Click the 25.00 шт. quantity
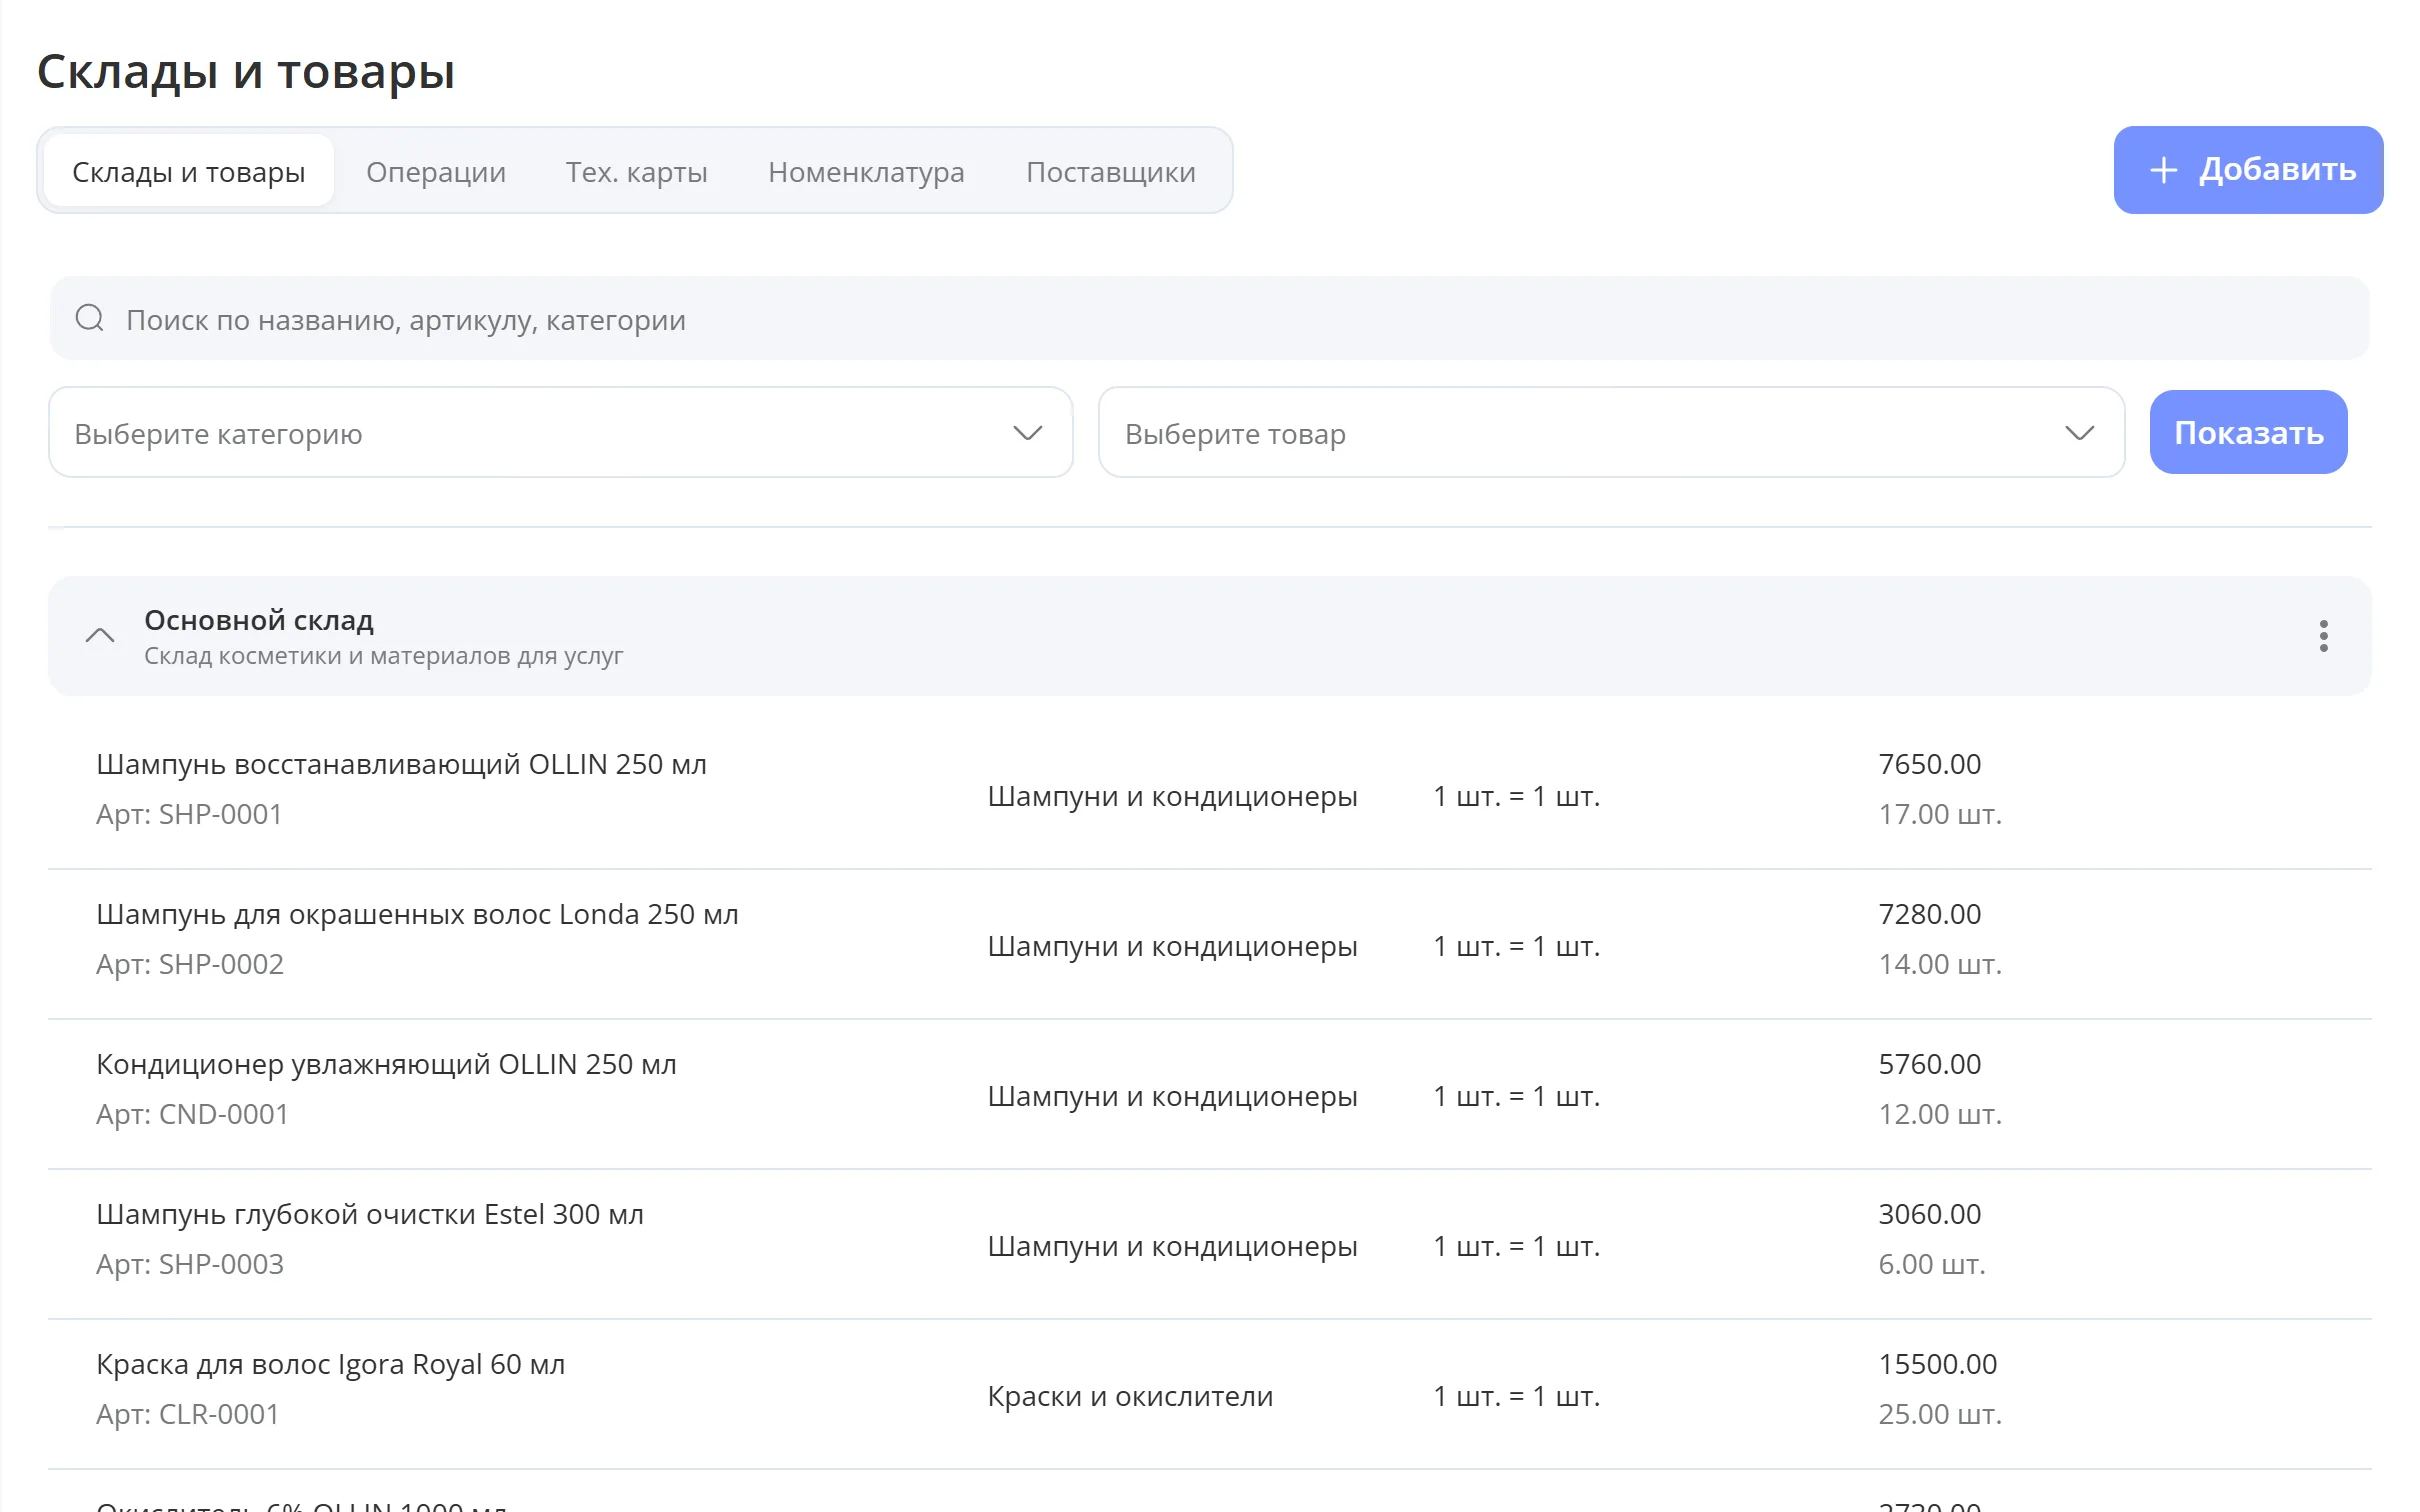This screenshot has width=2420, height=1512. pos(1940,1414)
